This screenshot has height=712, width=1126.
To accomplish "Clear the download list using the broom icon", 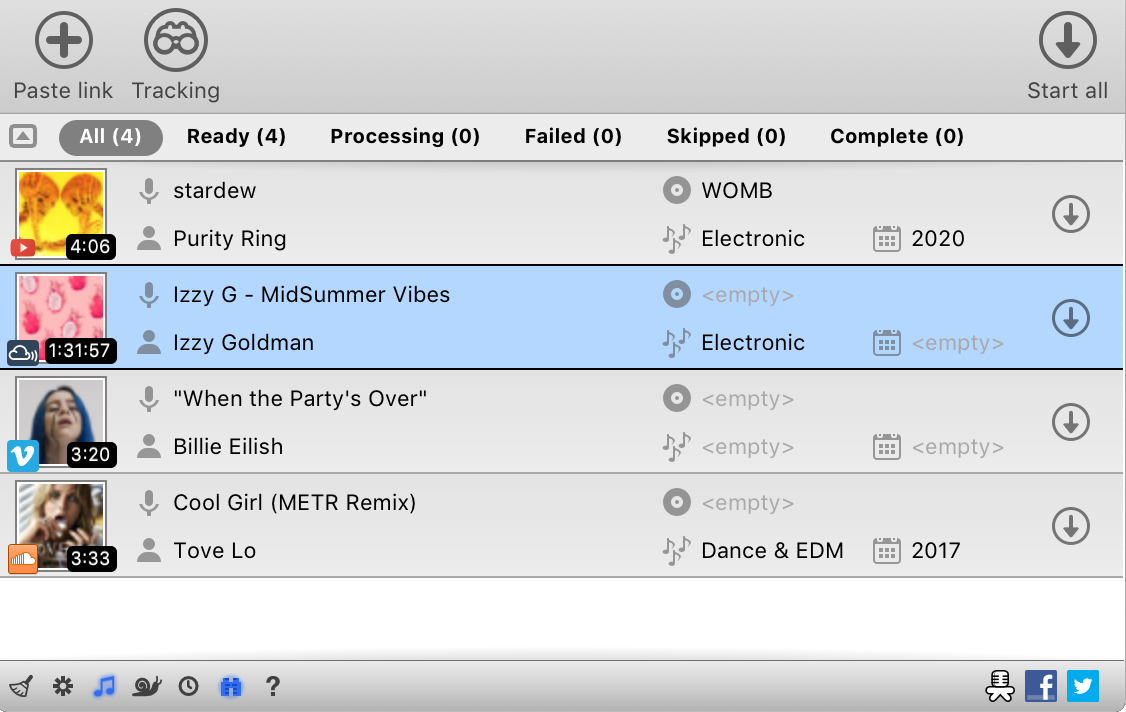I will 21,686.
